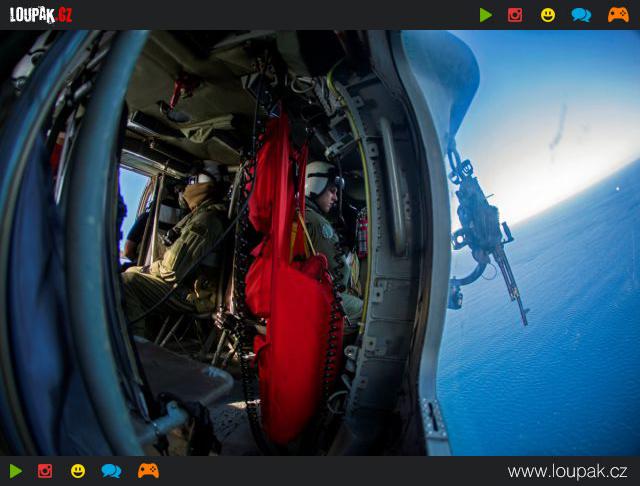Open the www.loupak.cz link in footer
Viewport: 640px width, 486px height.
click(x=567, y=471)
